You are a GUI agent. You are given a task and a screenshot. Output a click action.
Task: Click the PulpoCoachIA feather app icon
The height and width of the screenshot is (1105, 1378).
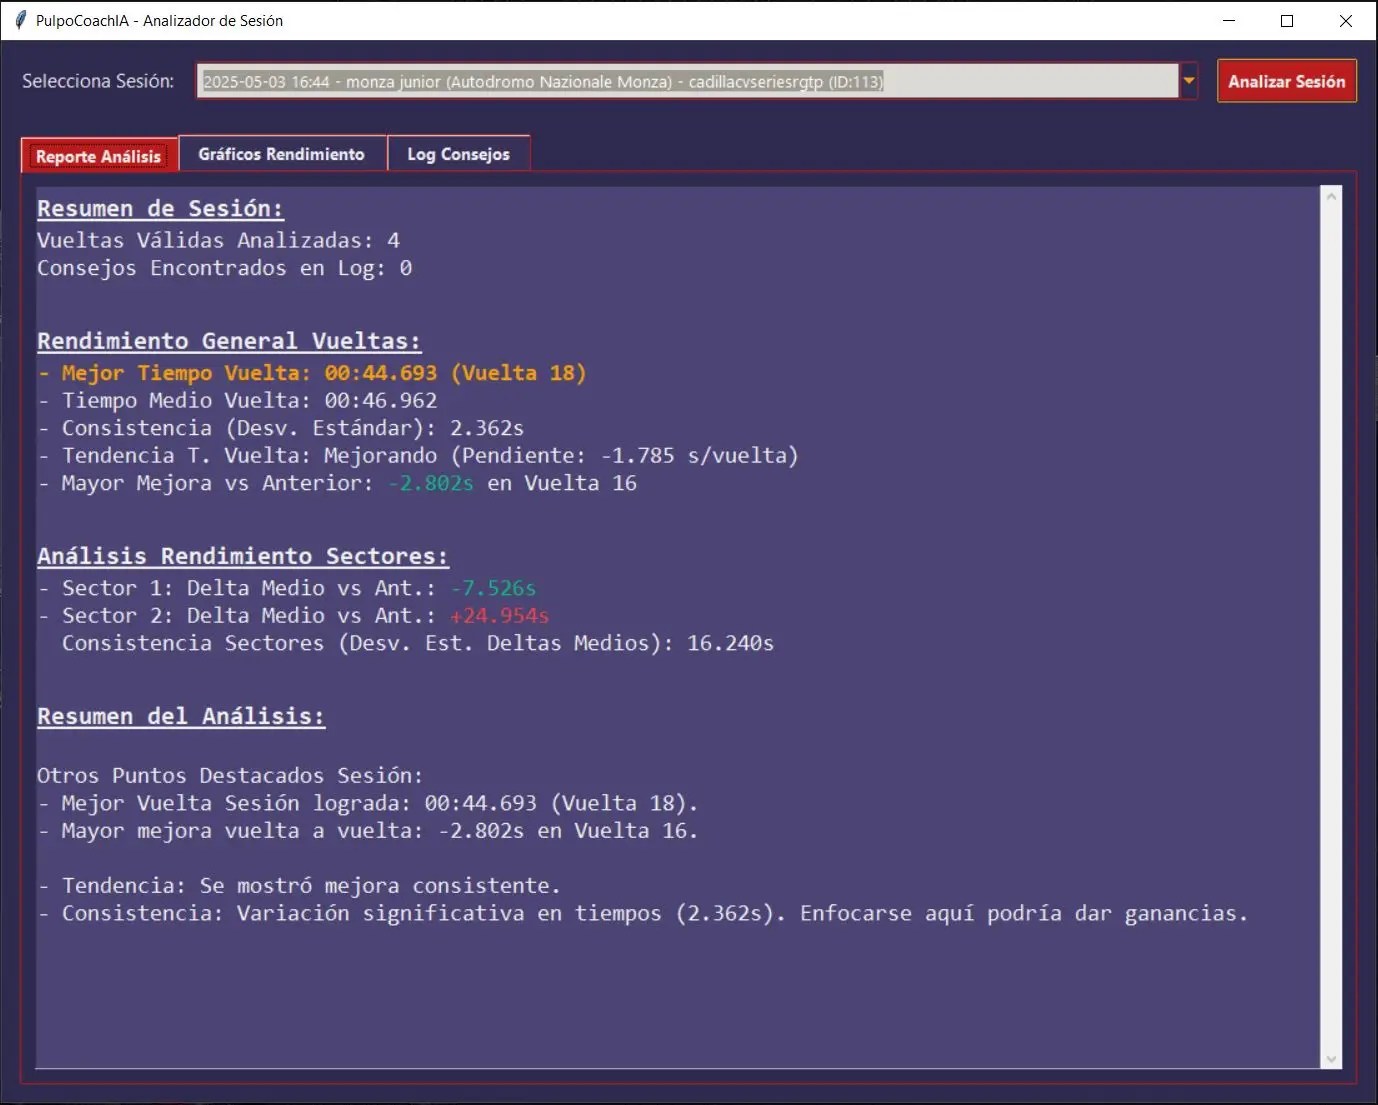pos(20,20)
